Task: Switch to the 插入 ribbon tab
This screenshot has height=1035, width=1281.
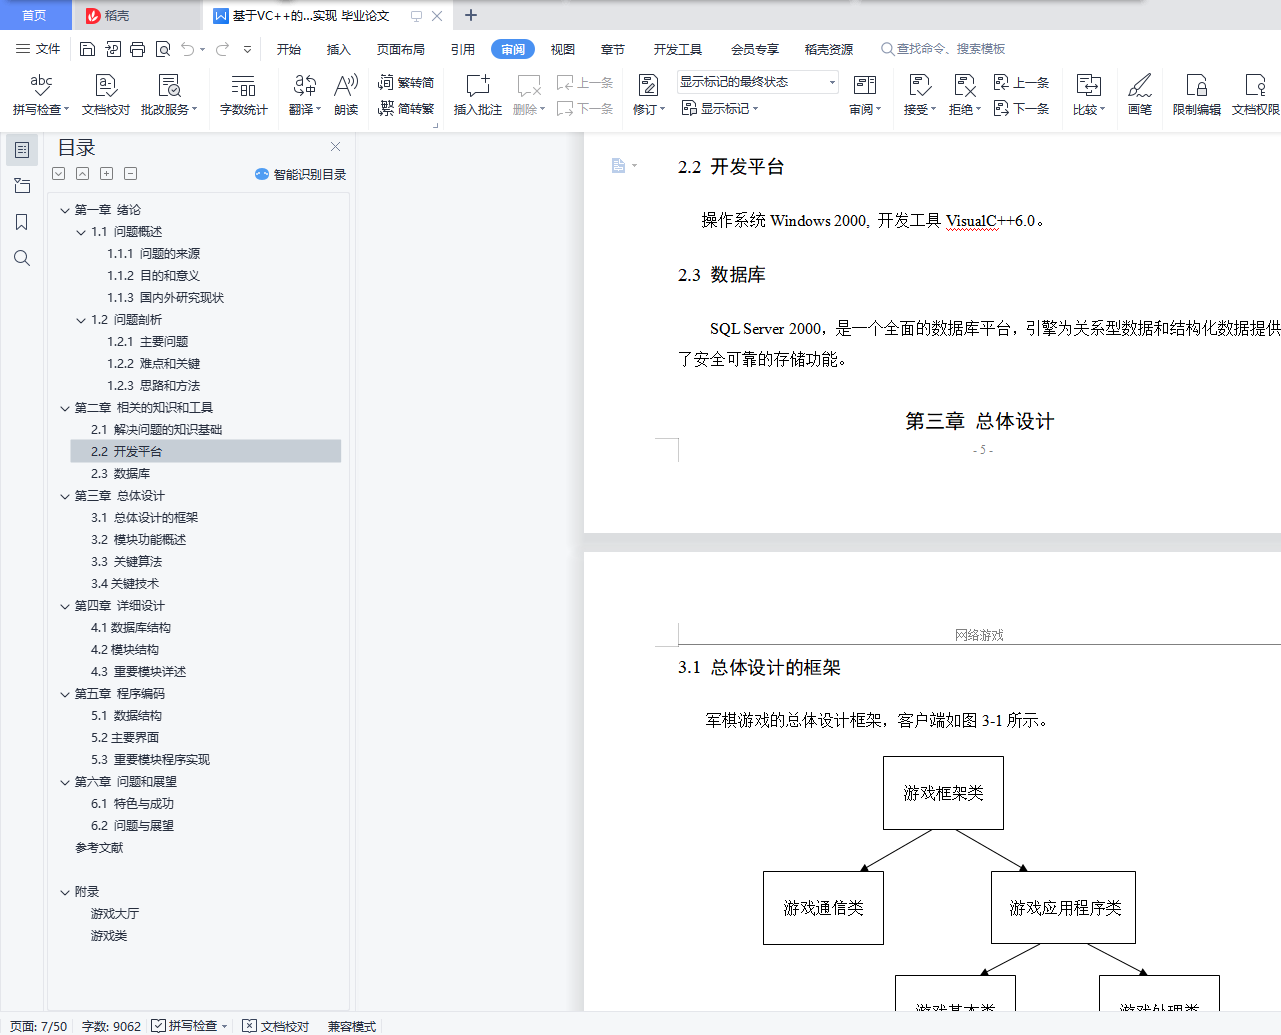Action: (x=339, y=49)
